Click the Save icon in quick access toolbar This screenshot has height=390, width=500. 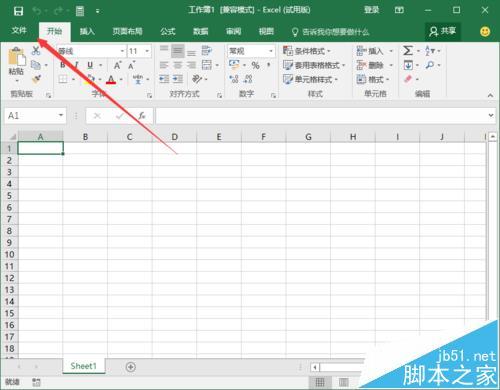(x=18, y=11)
